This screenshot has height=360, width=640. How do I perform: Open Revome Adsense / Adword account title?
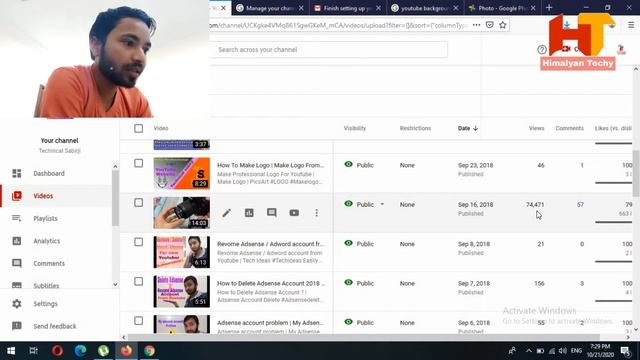coord(270,244)
